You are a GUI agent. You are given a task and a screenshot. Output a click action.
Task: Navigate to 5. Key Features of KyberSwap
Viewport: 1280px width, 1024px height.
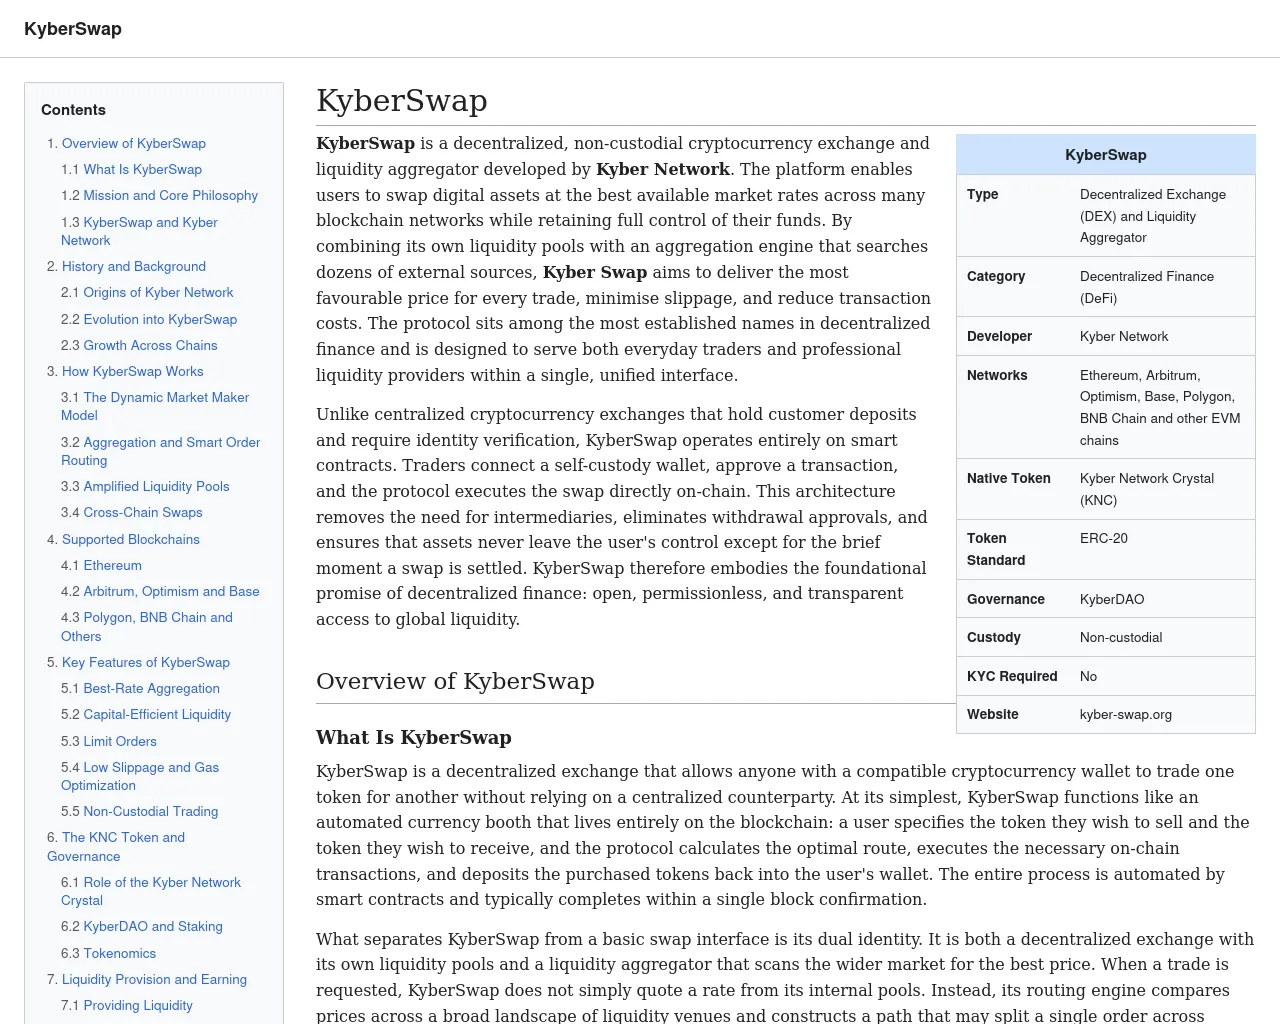(x=146, y=662)
